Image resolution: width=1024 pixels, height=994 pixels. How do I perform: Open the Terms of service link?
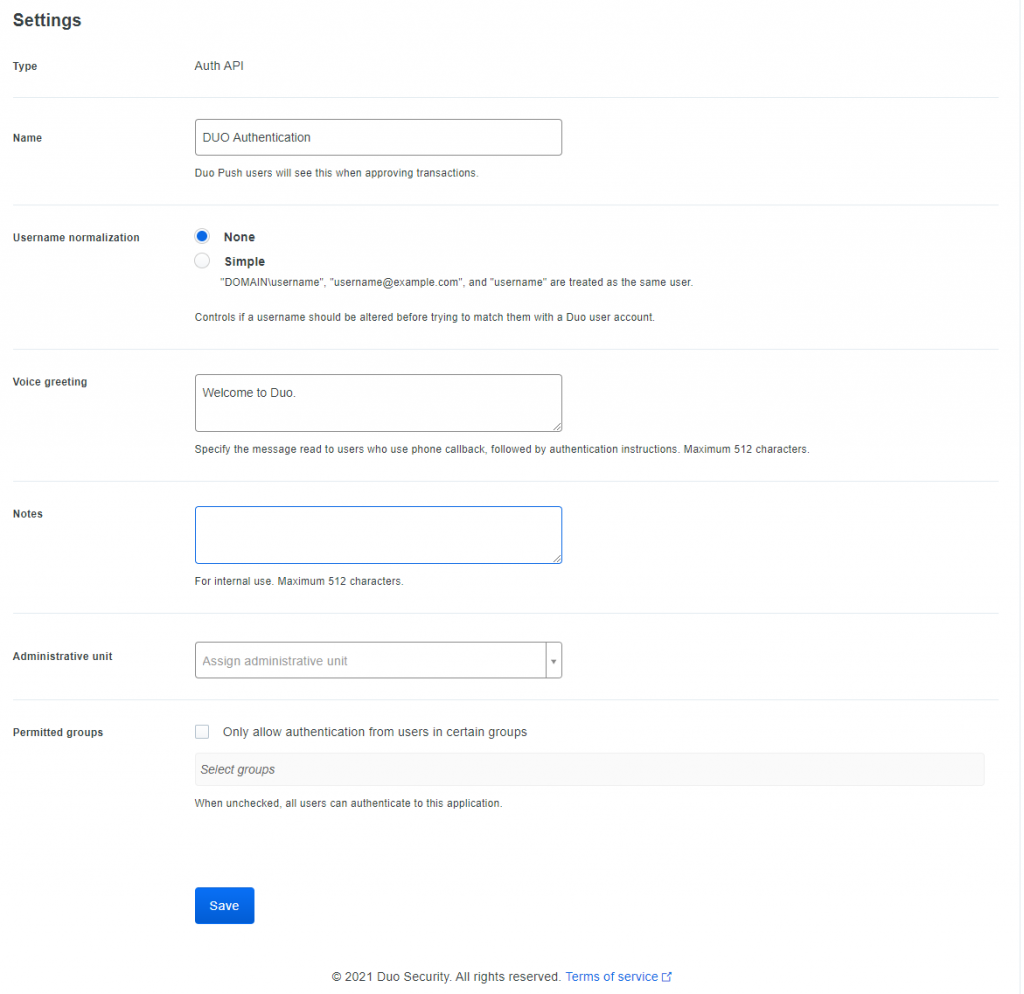coord(611,976)
